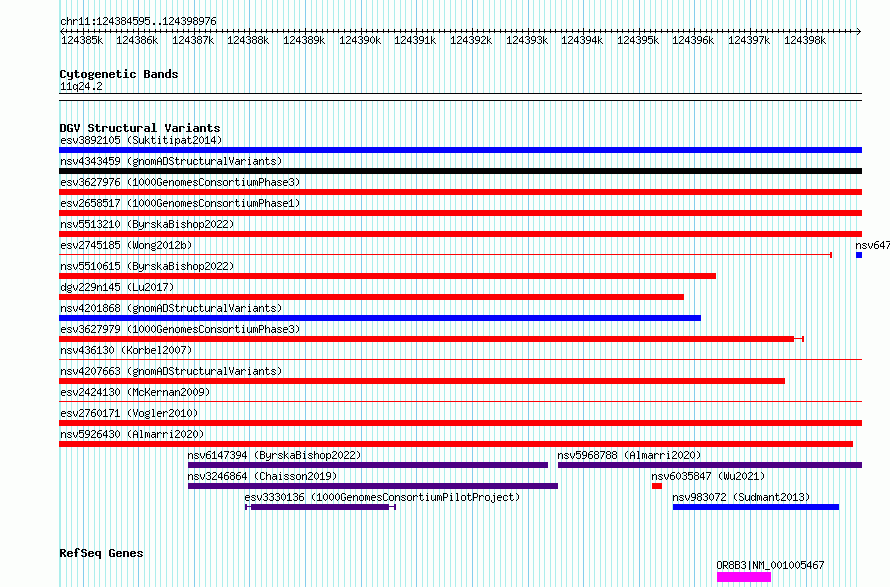890x587 pixels.
Task: Click the small blue nsv647 variant marker
Action: (859, 255)
